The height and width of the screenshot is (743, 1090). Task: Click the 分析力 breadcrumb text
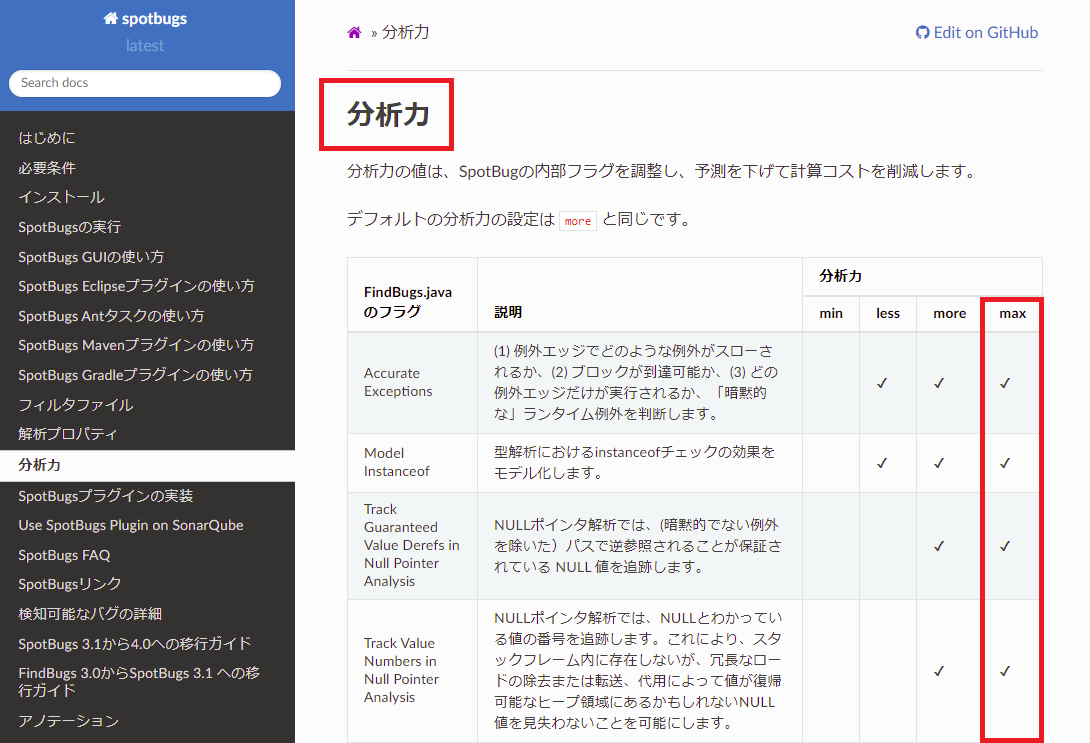click(x=405, y=33)
